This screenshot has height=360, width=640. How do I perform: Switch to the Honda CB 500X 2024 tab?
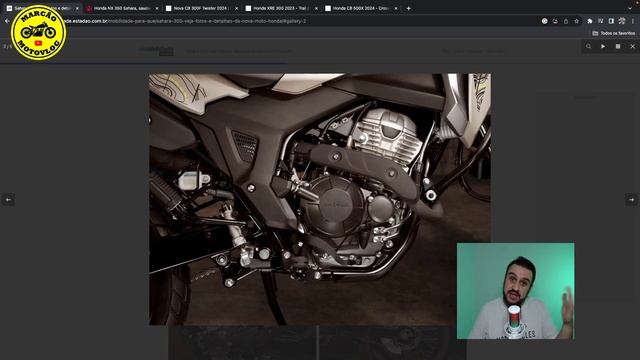click(360, 8)
